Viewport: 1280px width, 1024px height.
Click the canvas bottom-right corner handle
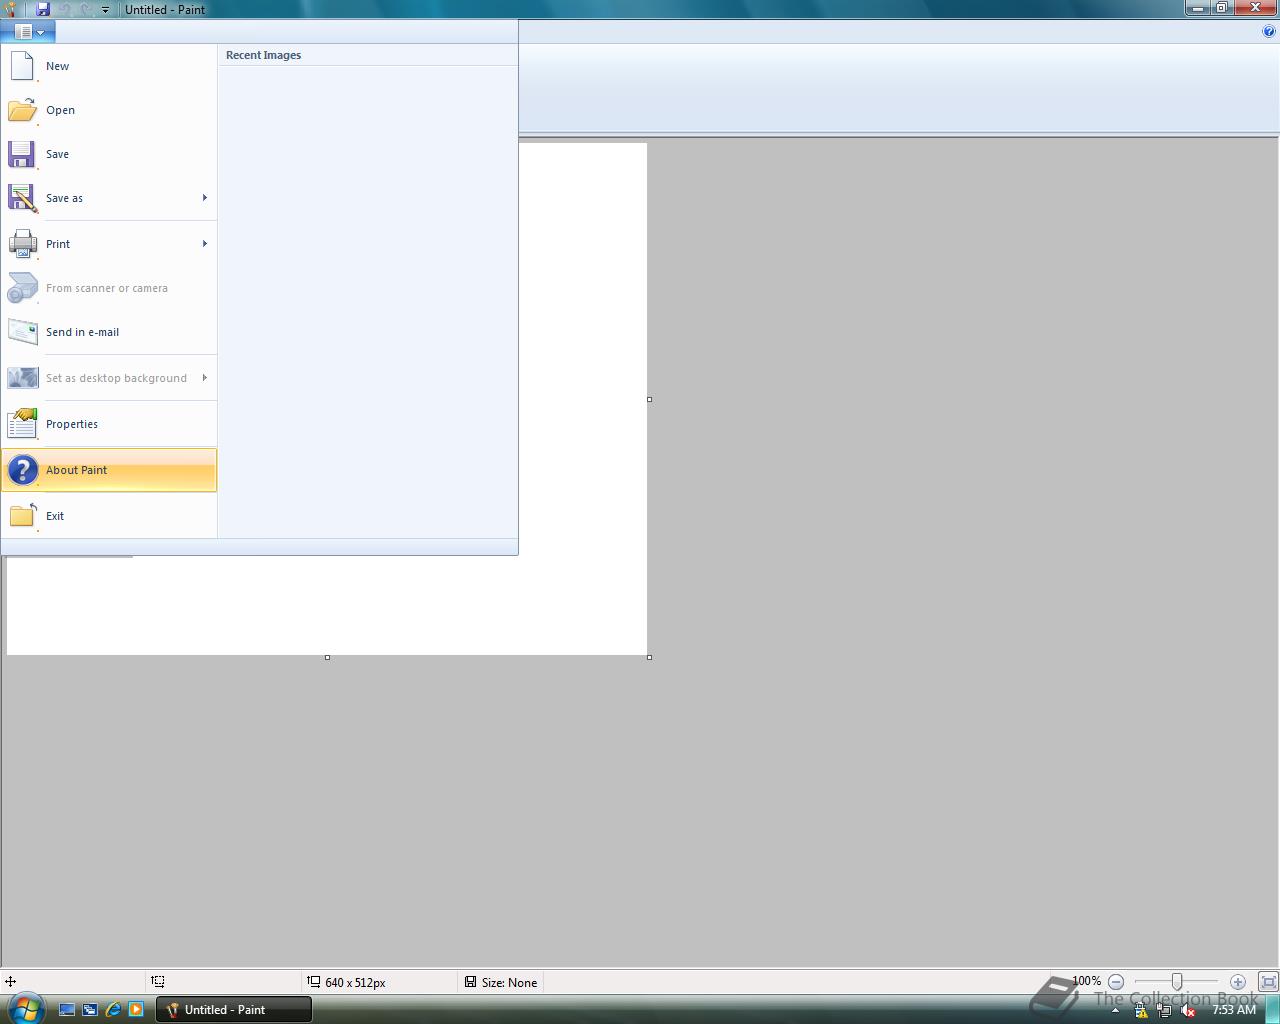click(x=649, y=657)
